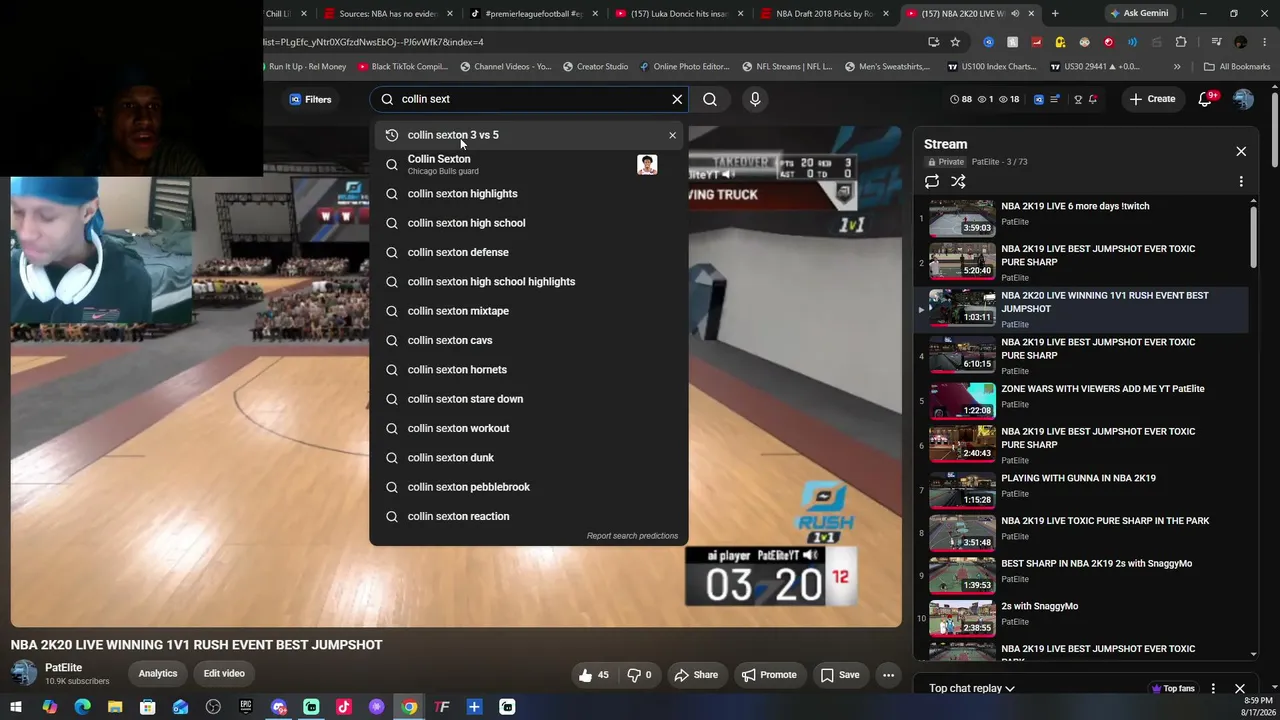Switch to the Luka Doncic tab
The image size is (1280, 720).
coord(681,14)
